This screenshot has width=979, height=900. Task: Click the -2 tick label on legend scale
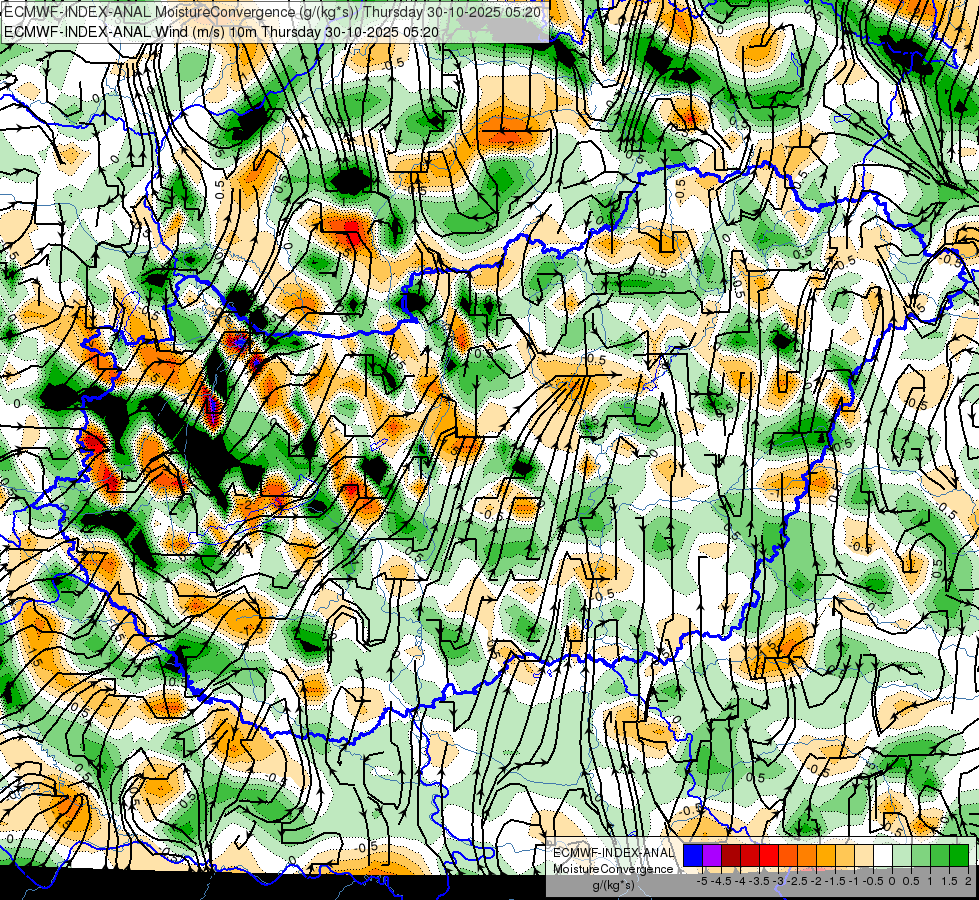[817, 881]
